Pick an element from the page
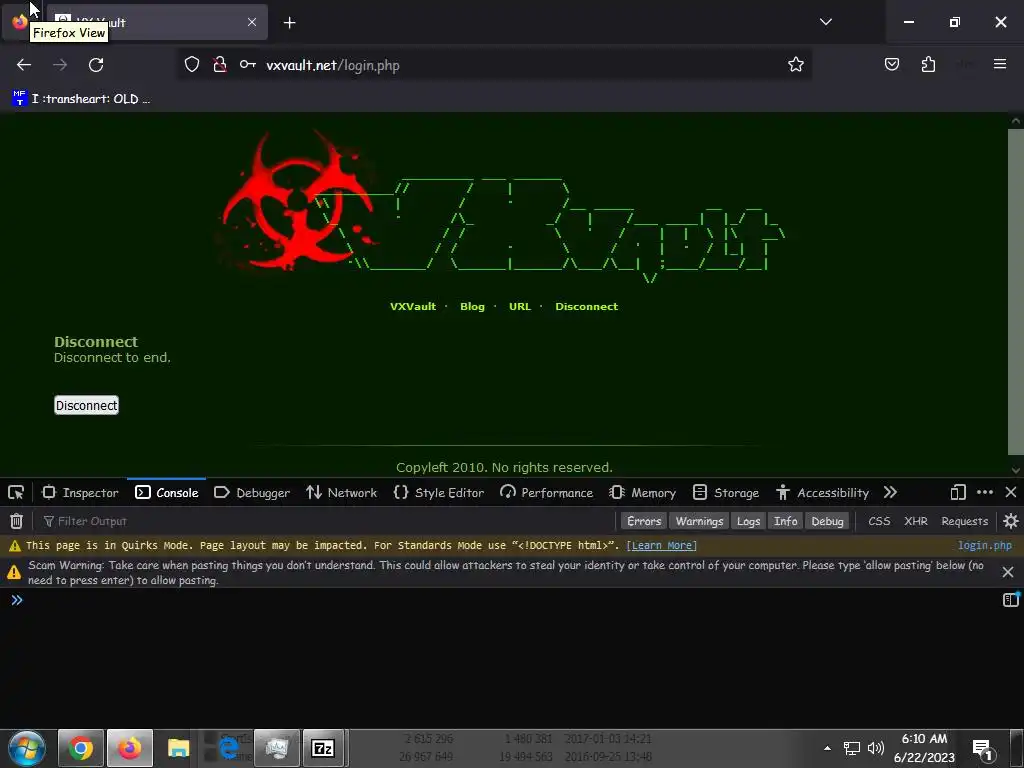The image size is (1024, 768). coord(16,492)
